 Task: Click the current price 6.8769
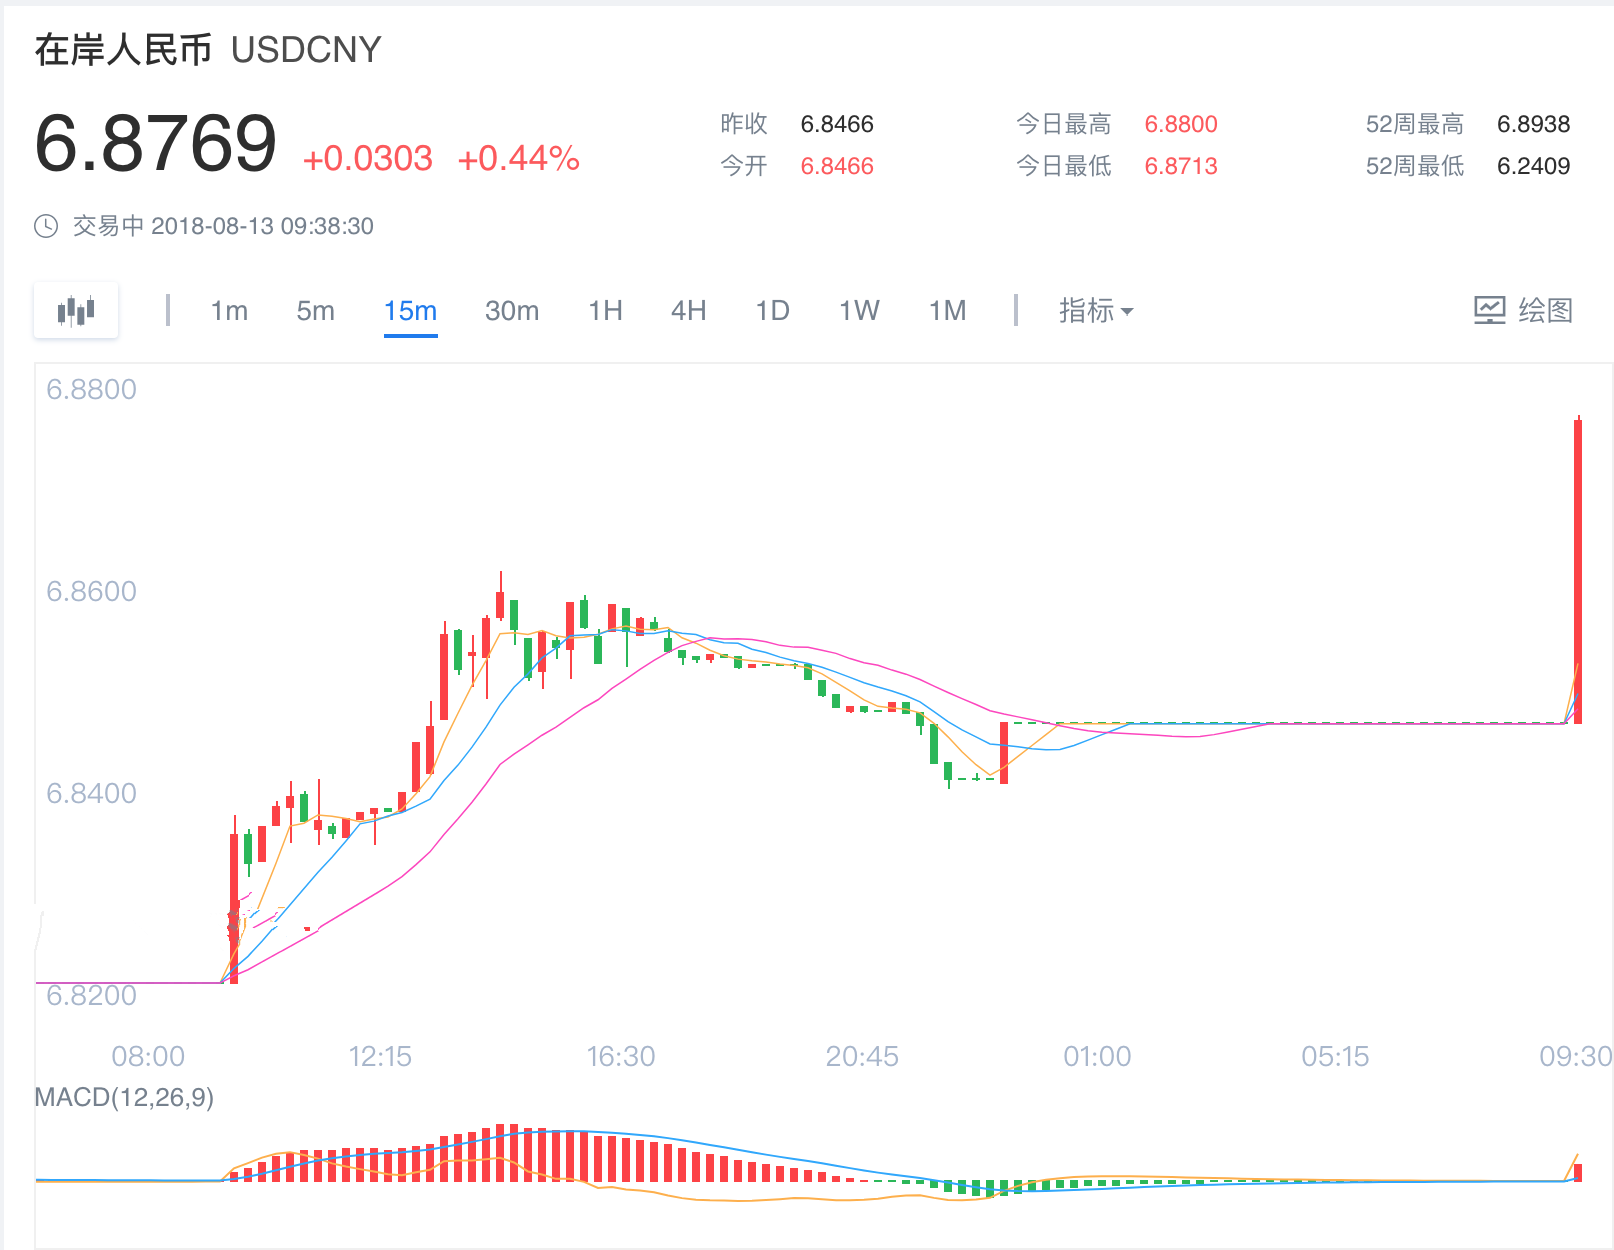click(x=156, y=143)
